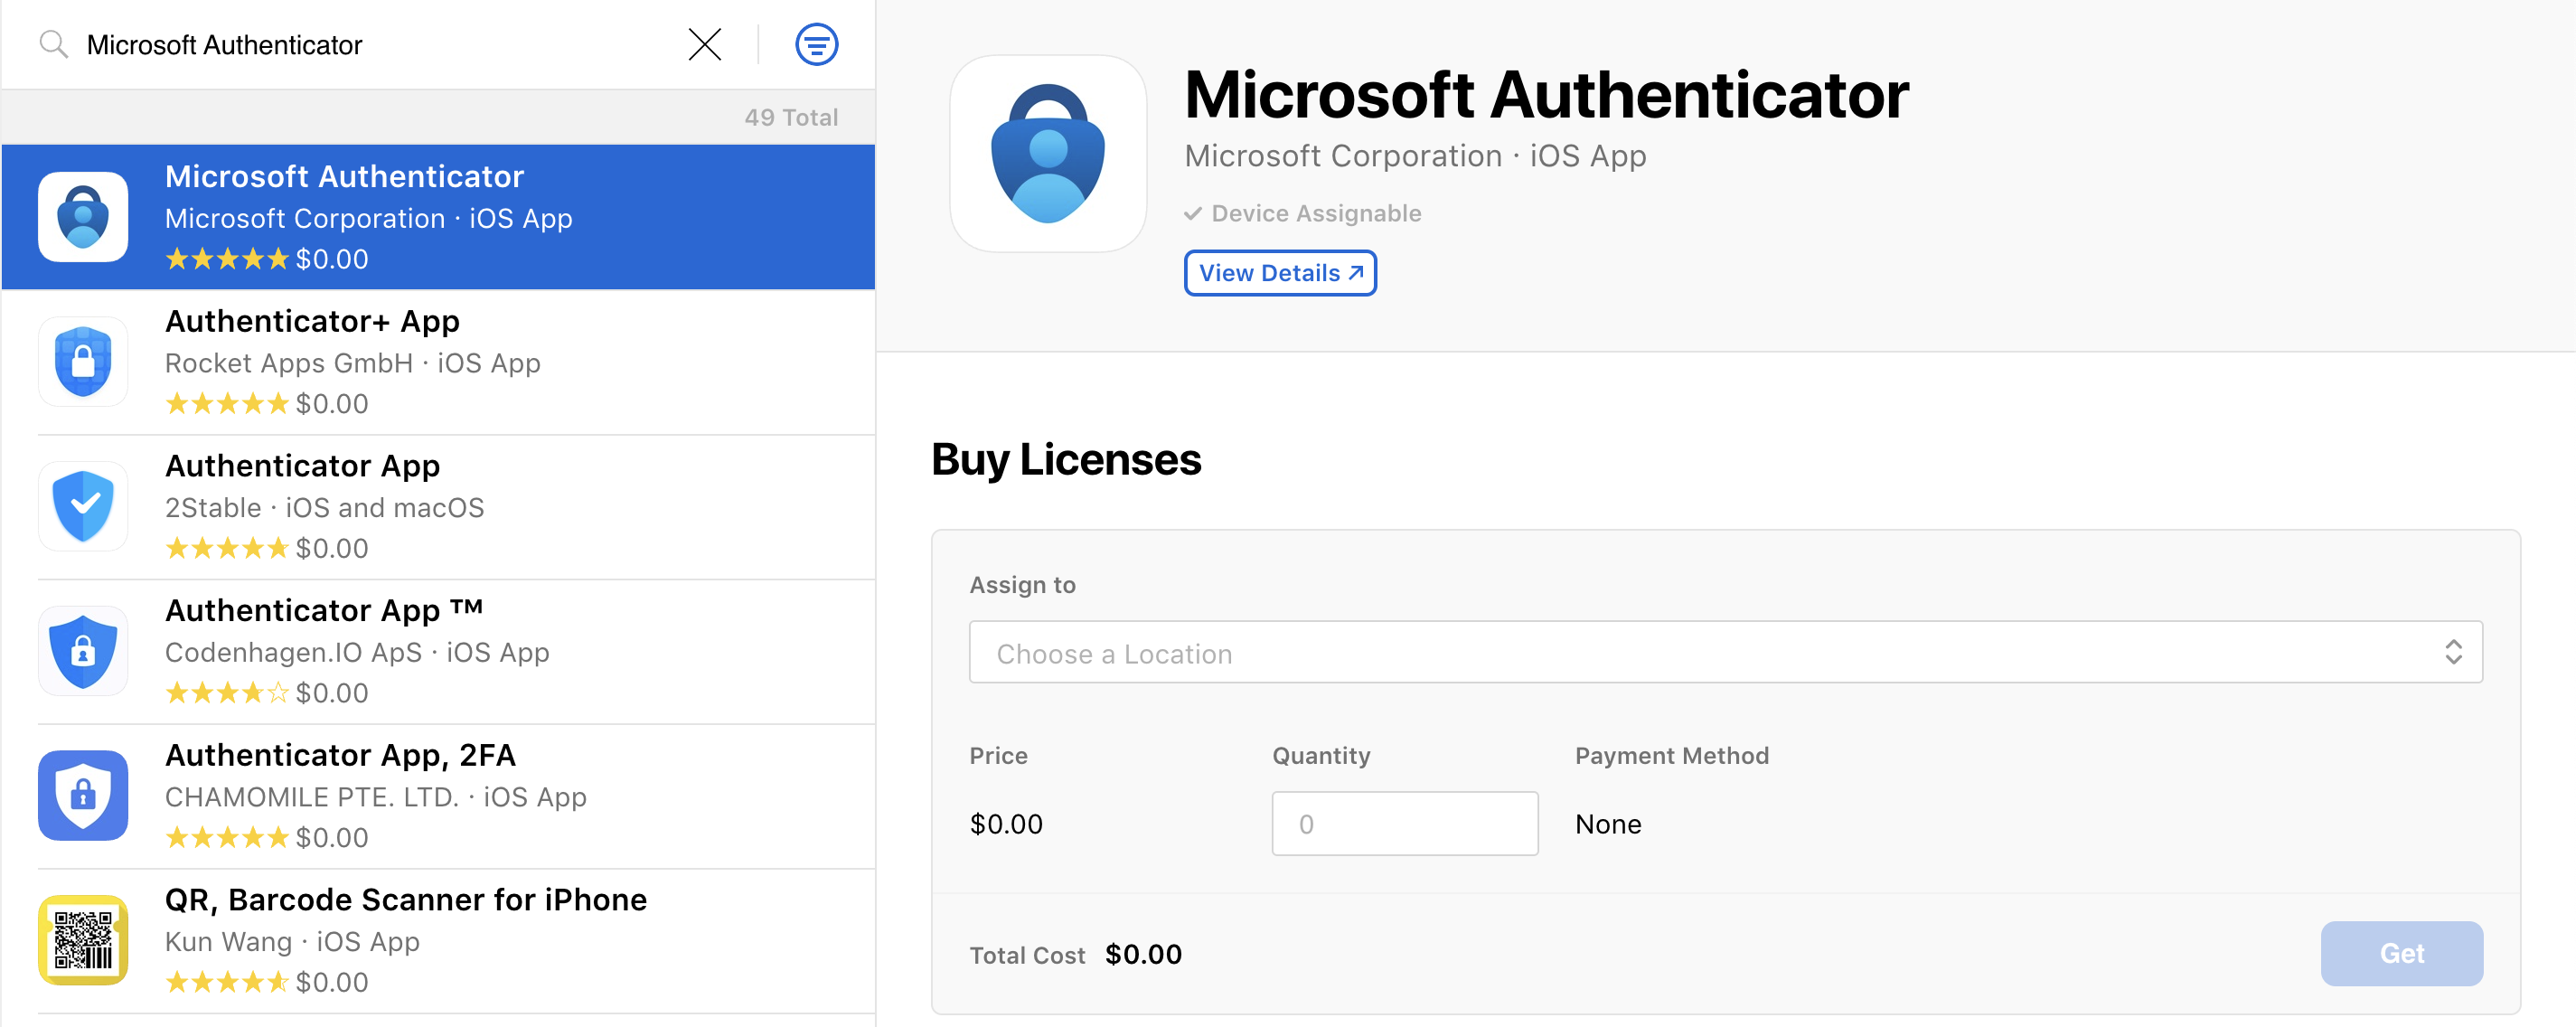The height and width of the screenshot is (1027, 2576).
Task: Click star rating of Authenticator App ™
Action: pos(227,693)
